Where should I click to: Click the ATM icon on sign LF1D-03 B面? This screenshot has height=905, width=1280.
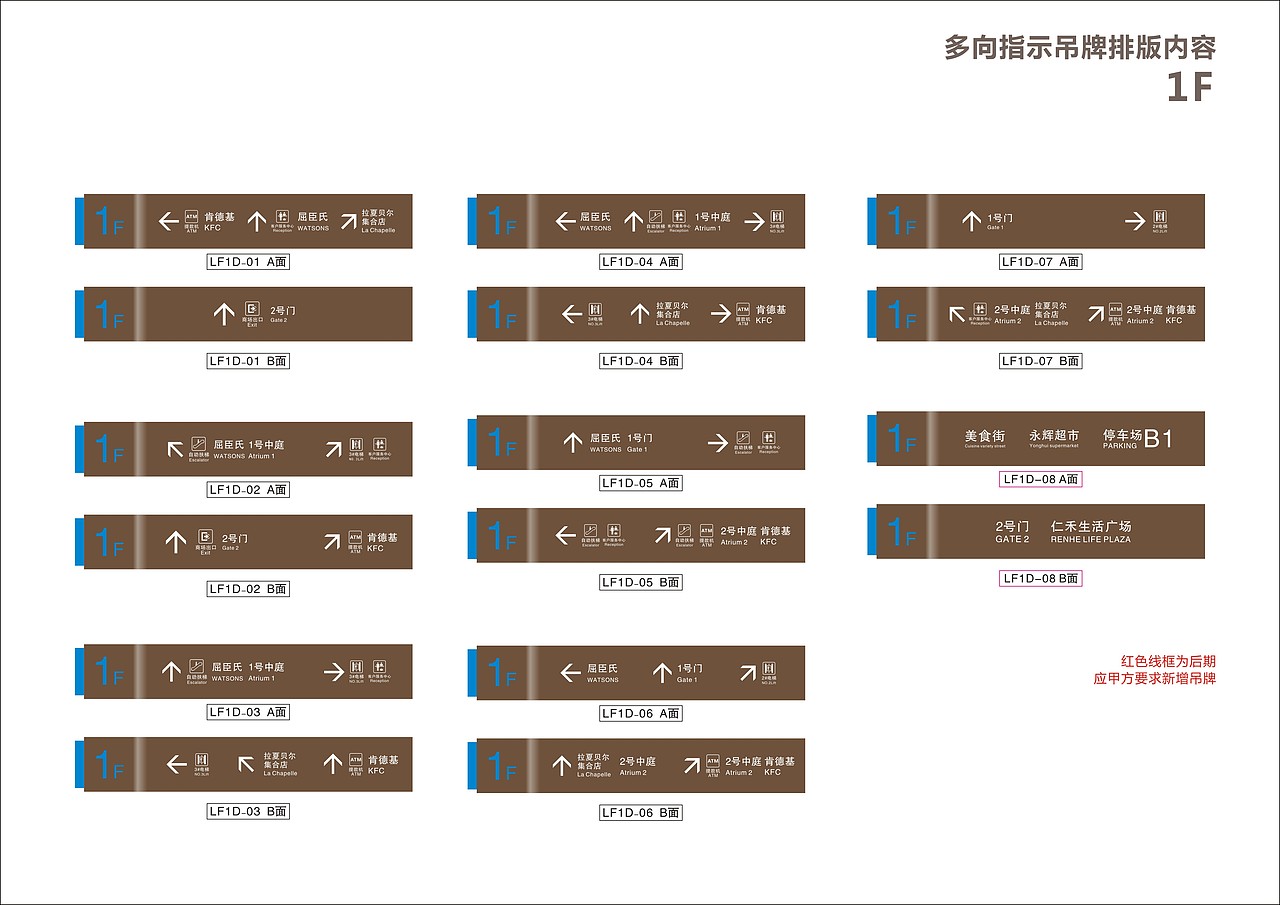coord(355,761)
